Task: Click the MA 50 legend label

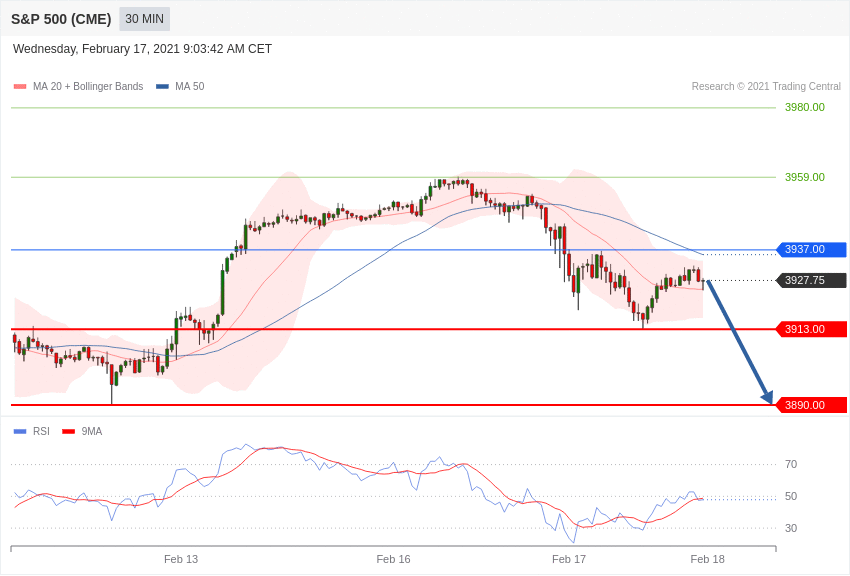Action: (x=190, y=87)
